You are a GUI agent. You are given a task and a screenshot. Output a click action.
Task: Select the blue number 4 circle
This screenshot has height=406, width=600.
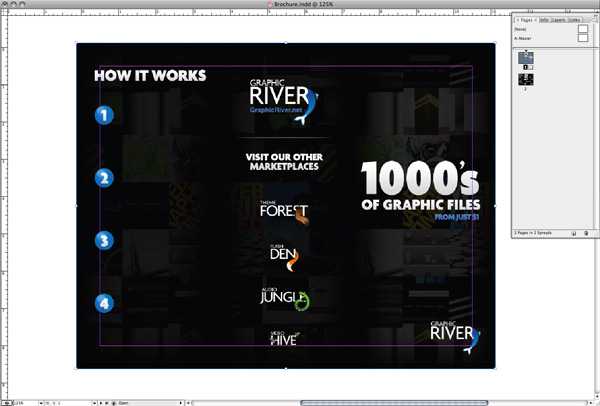tap(104, 303)
